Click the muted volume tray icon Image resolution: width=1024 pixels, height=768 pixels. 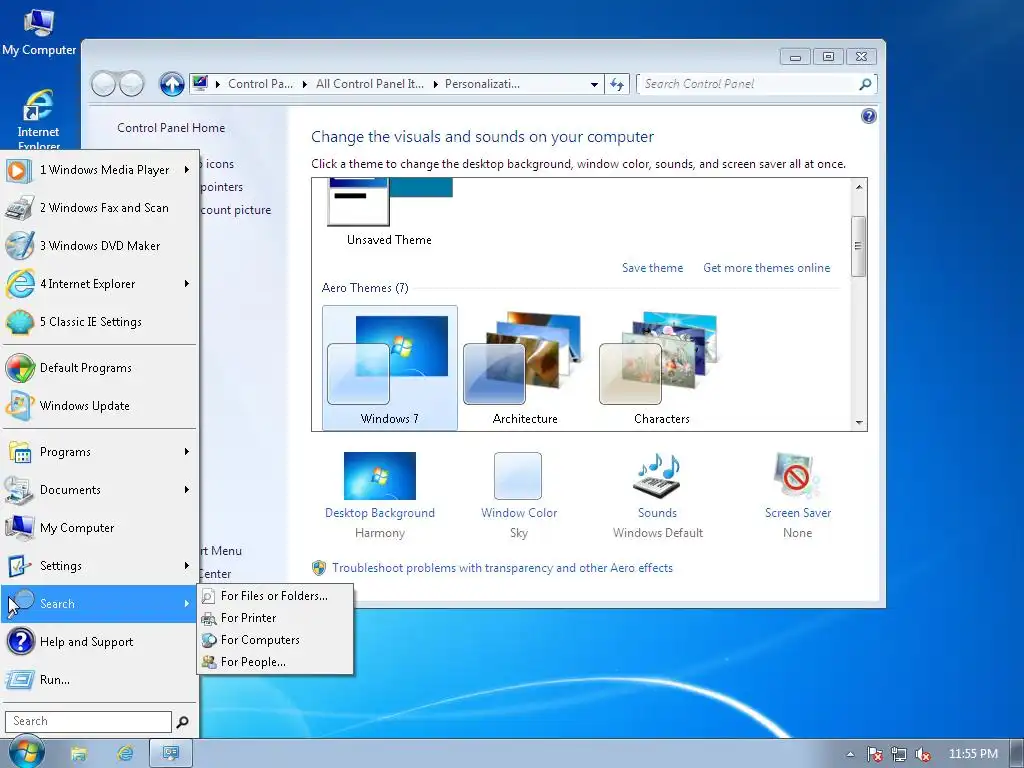click(x=923, y=754)
